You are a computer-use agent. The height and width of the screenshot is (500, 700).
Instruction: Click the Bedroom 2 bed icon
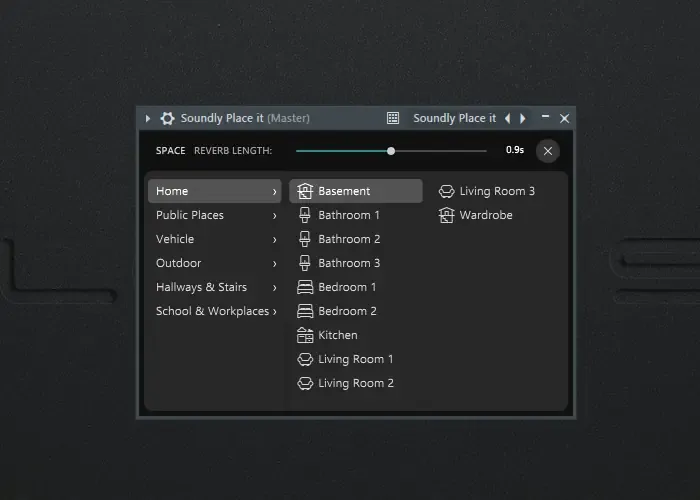305,311
